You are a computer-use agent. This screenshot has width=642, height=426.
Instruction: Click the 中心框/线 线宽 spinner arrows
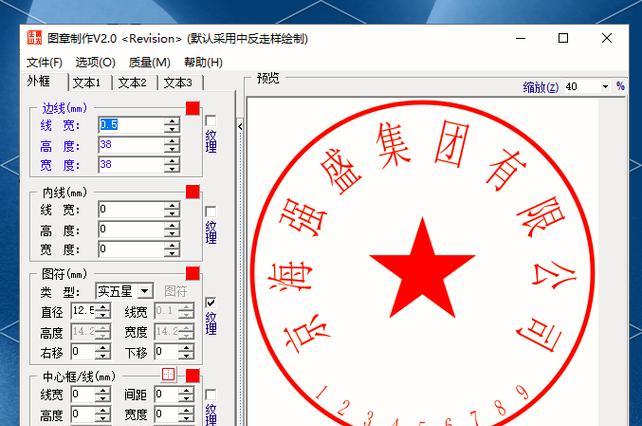pyautogui.click(x=103, y=395)
